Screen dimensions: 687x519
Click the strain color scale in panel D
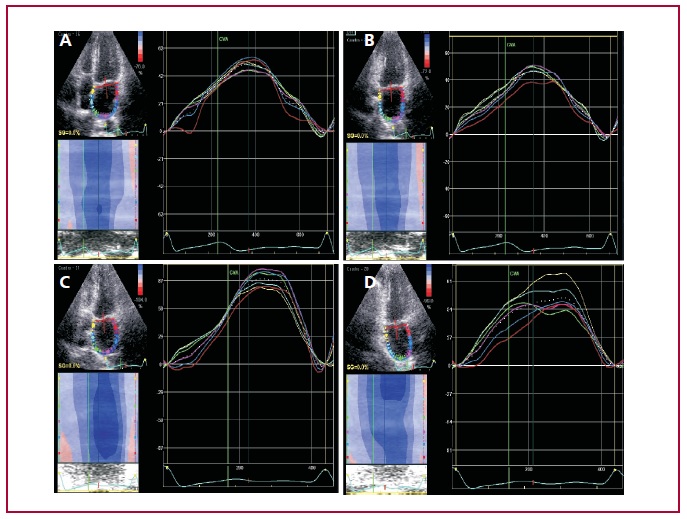431,287
